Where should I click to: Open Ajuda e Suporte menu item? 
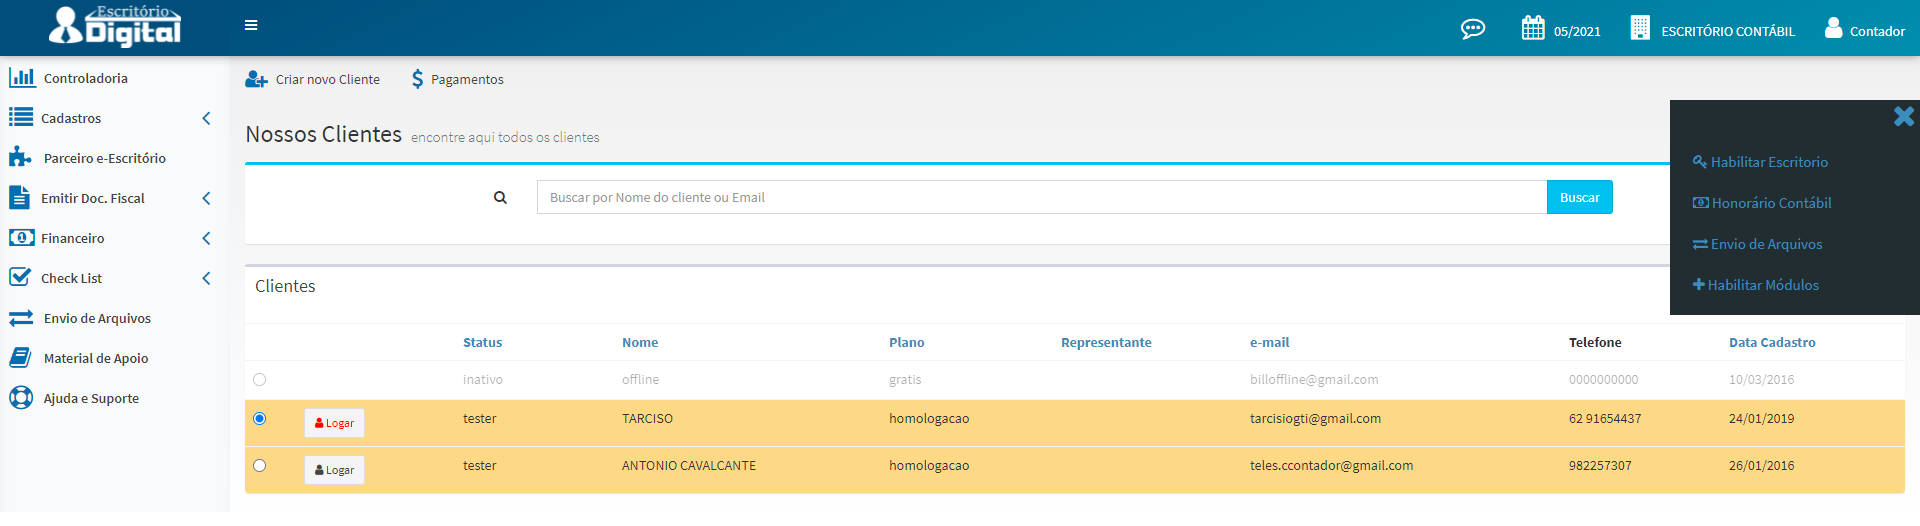pyautogui.click(x=91, y=398)
